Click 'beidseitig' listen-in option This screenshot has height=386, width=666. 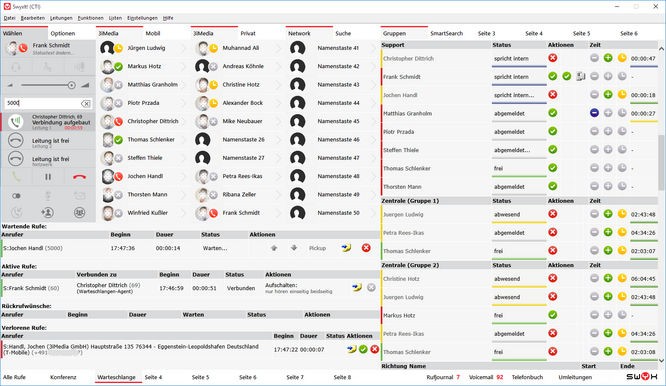(x=321, y=292)
